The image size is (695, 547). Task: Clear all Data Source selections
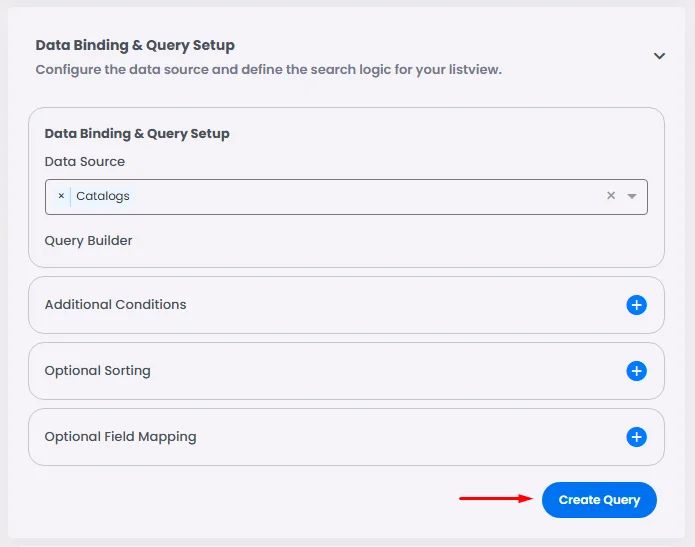(611, 196)
